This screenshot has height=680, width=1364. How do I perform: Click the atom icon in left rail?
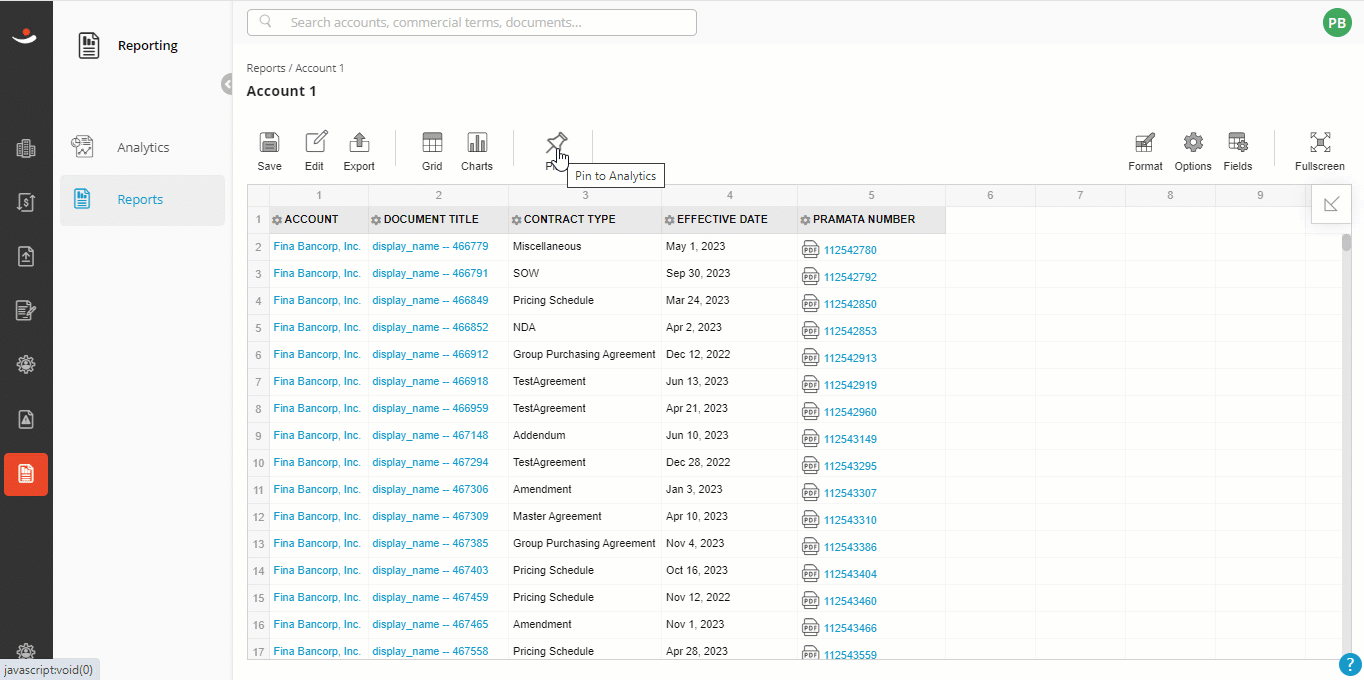click(x=26, y=365)
